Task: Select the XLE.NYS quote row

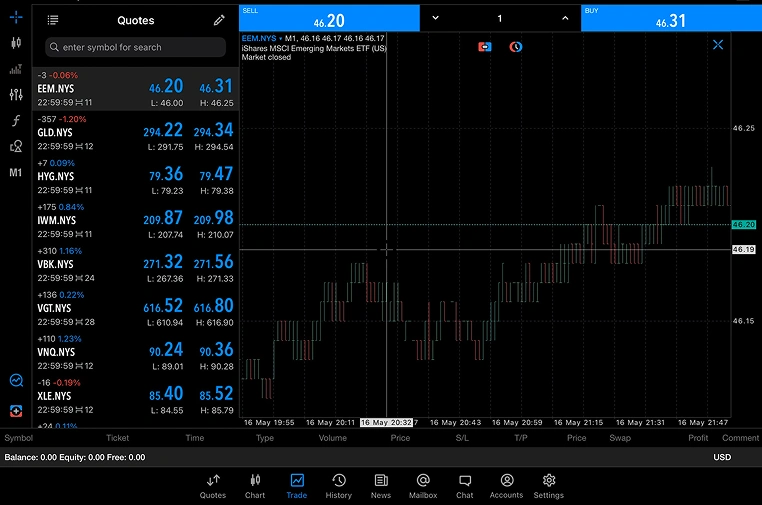Action: [136, 397]
